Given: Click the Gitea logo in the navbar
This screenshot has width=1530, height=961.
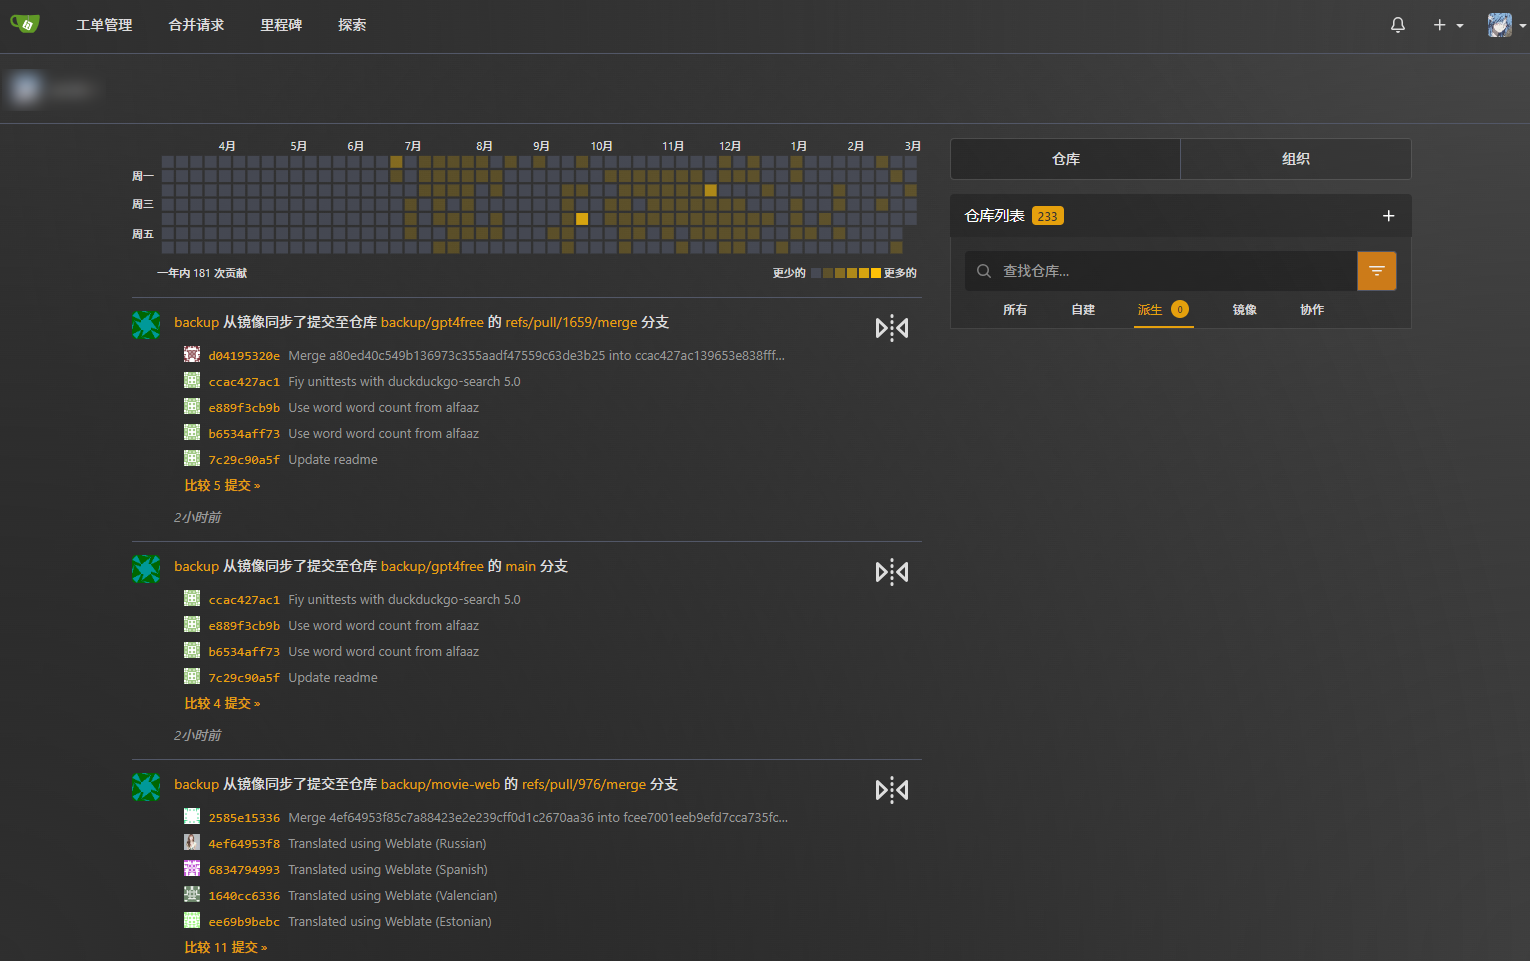Looking at the screenshot, I should click(24, 24).
